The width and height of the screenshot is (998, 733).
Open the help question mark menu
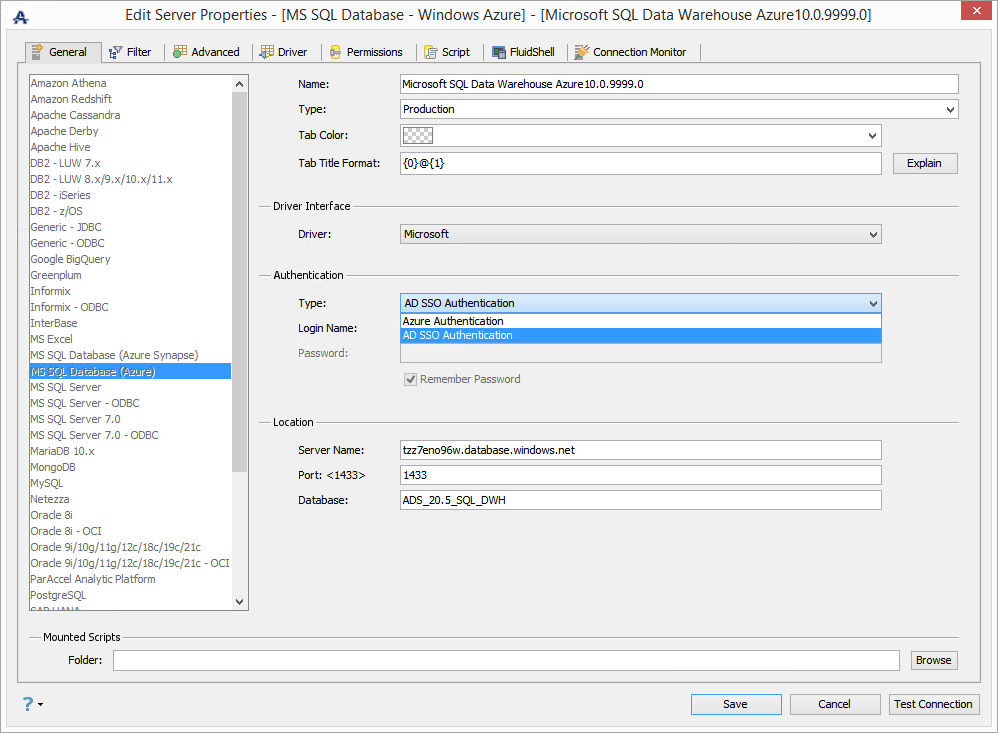(30, 704)
